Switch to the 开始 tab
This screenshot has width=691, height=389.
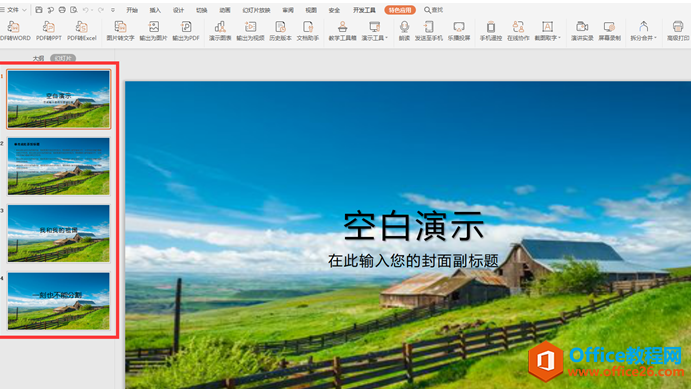point(132,10)
